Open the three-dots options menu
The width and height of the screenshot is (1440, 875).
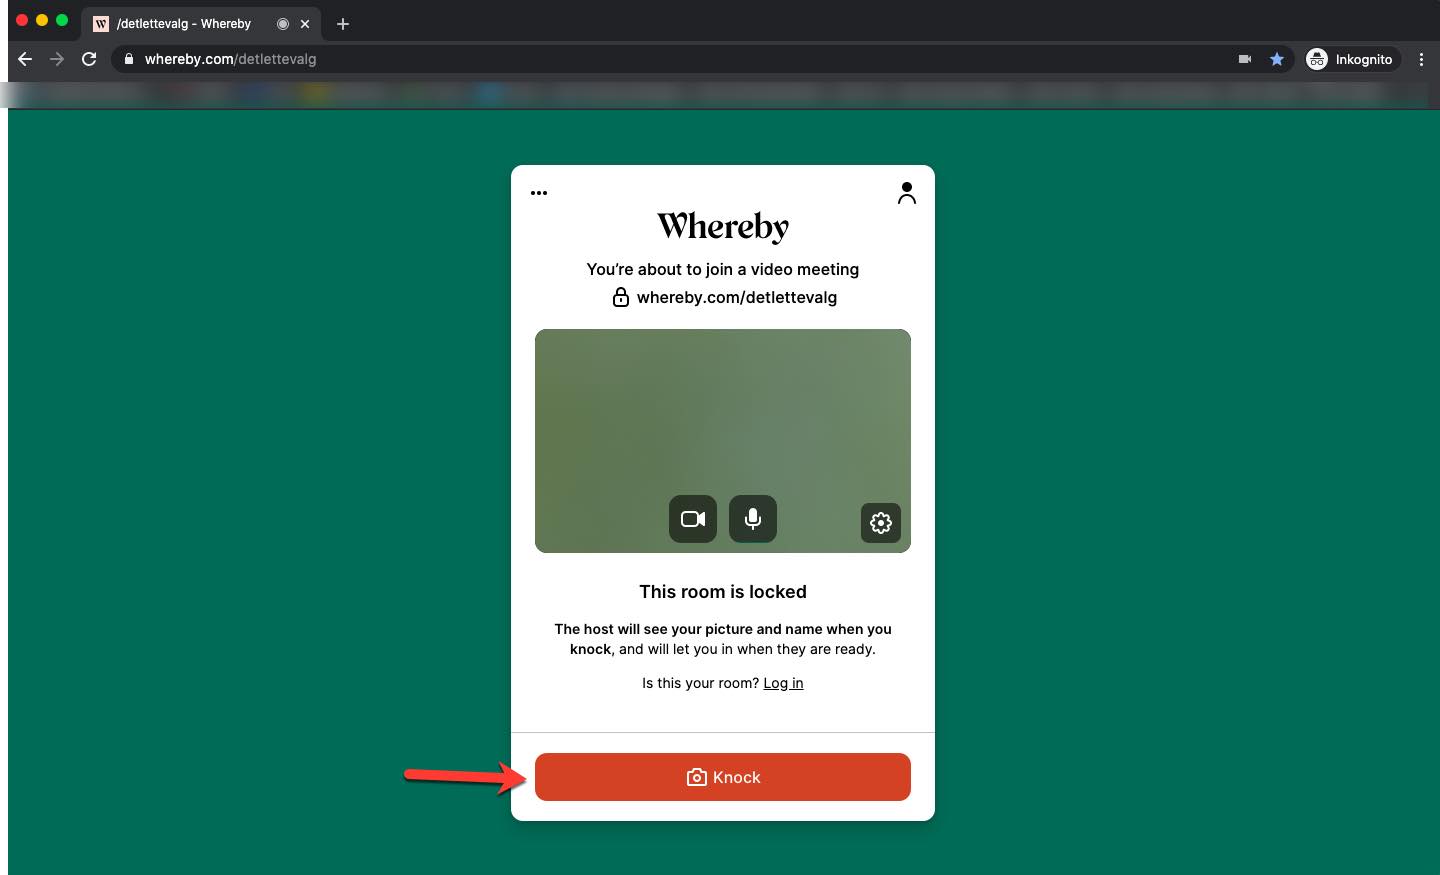click(539, 193)
